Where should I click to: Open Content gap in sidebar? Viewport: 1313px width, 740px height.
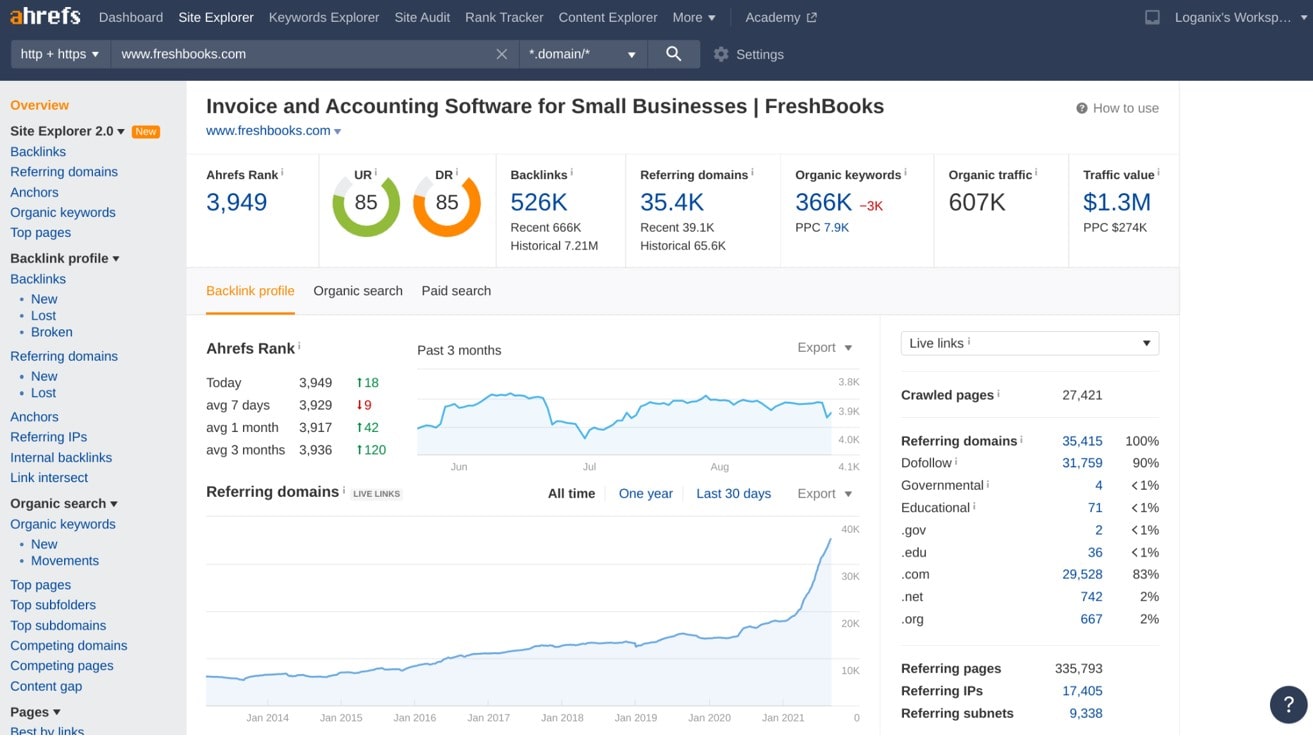coord(46,686)
